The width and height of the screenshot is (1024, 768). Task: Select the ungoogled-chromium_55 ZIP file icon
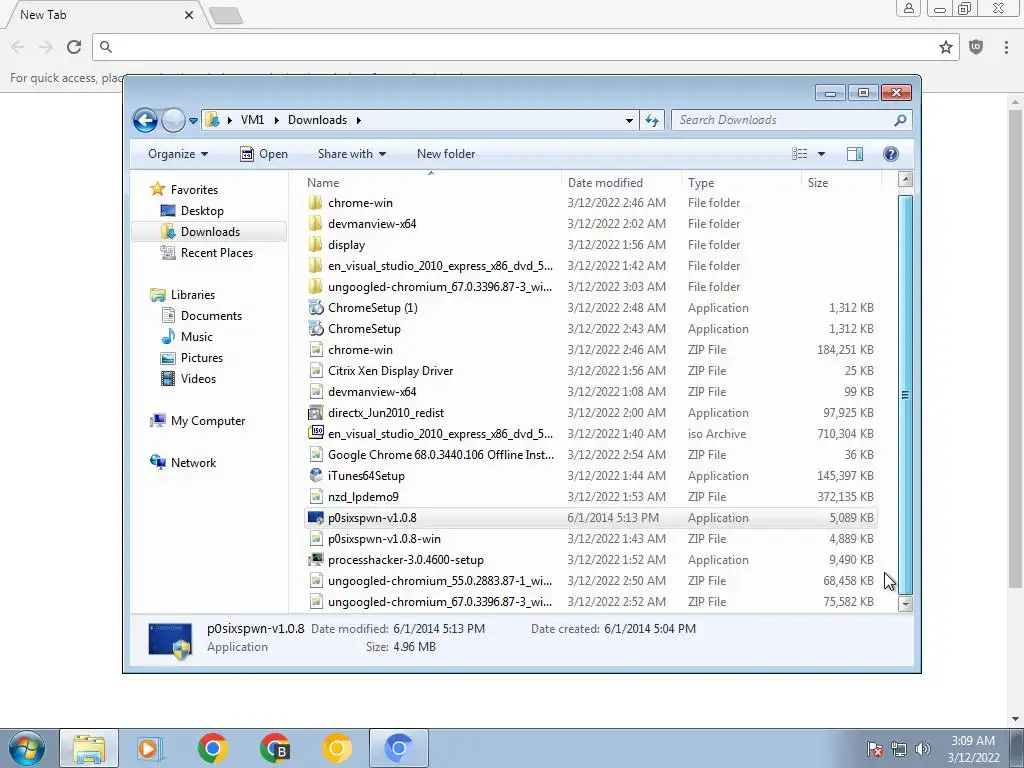pos(315,581)
